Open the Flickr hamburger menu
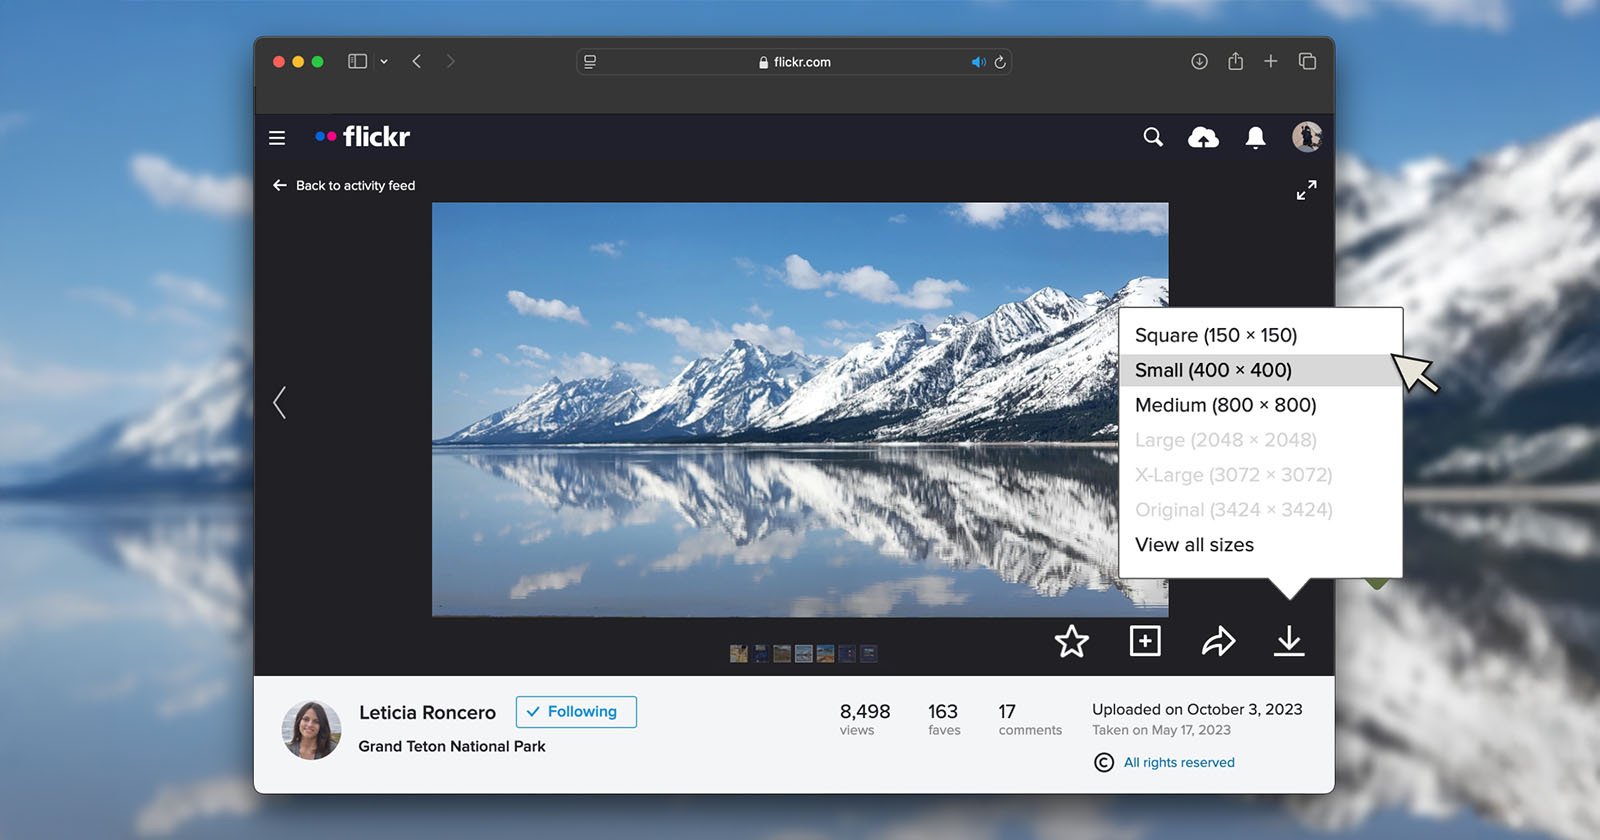1600x840 pixels. pos(277,138)
